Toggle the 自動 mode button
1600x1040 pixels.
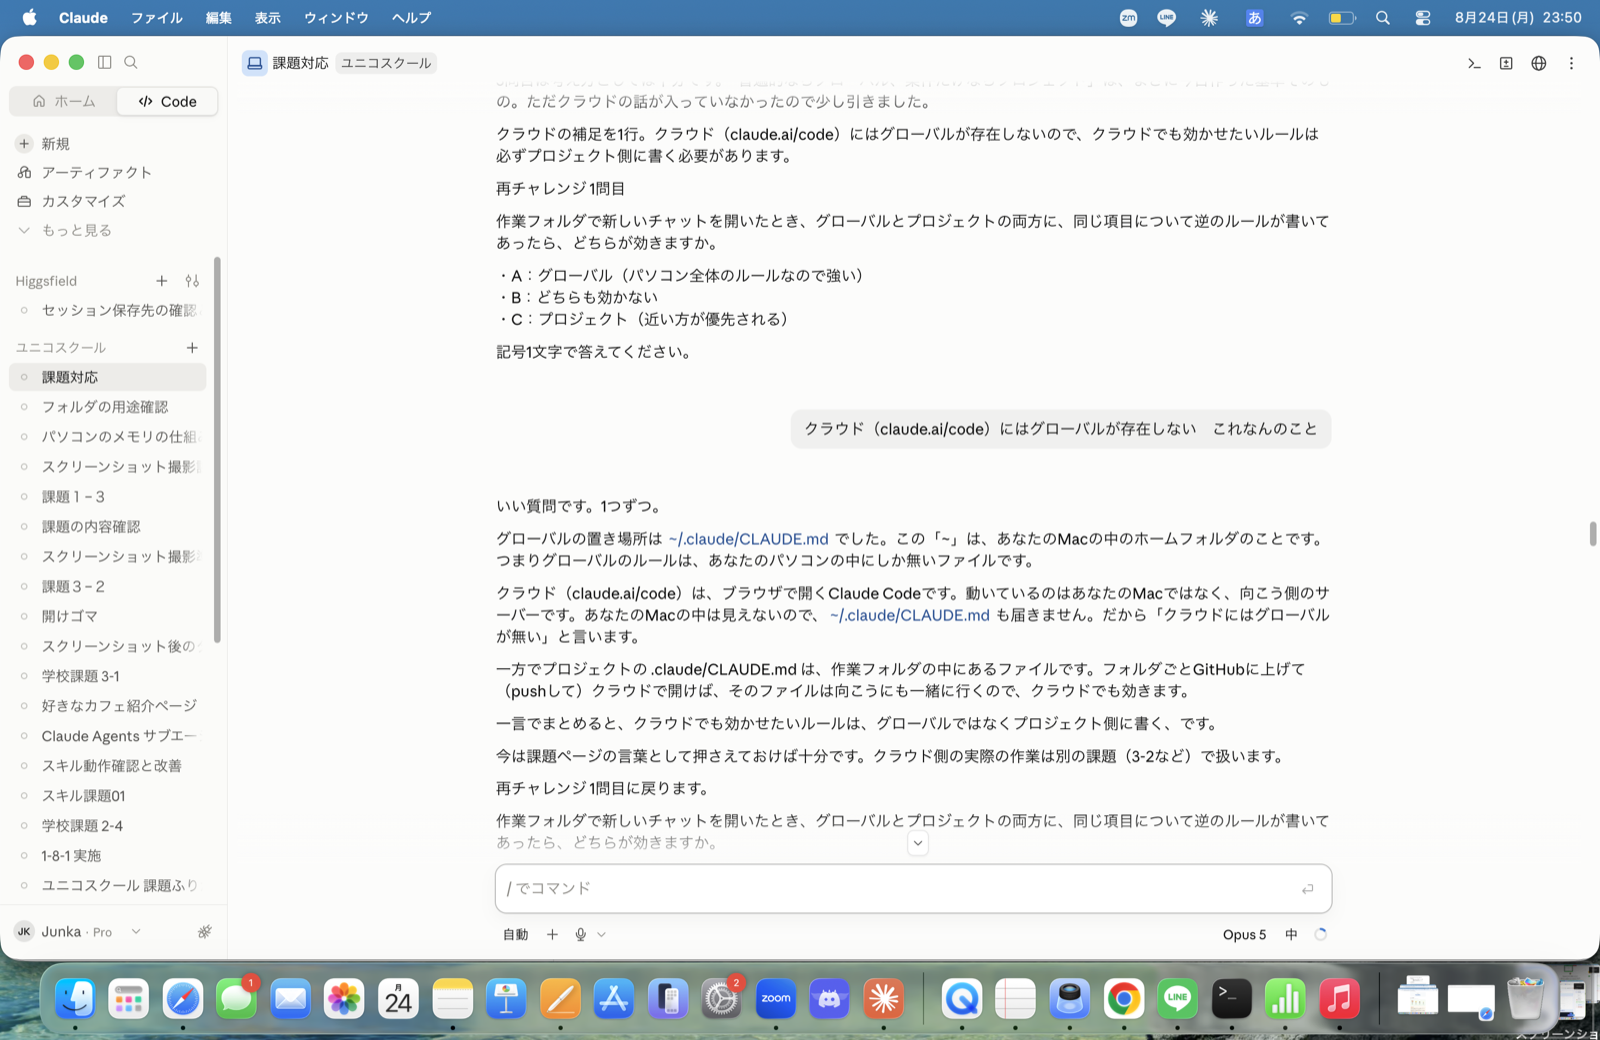tap(516, 934)
